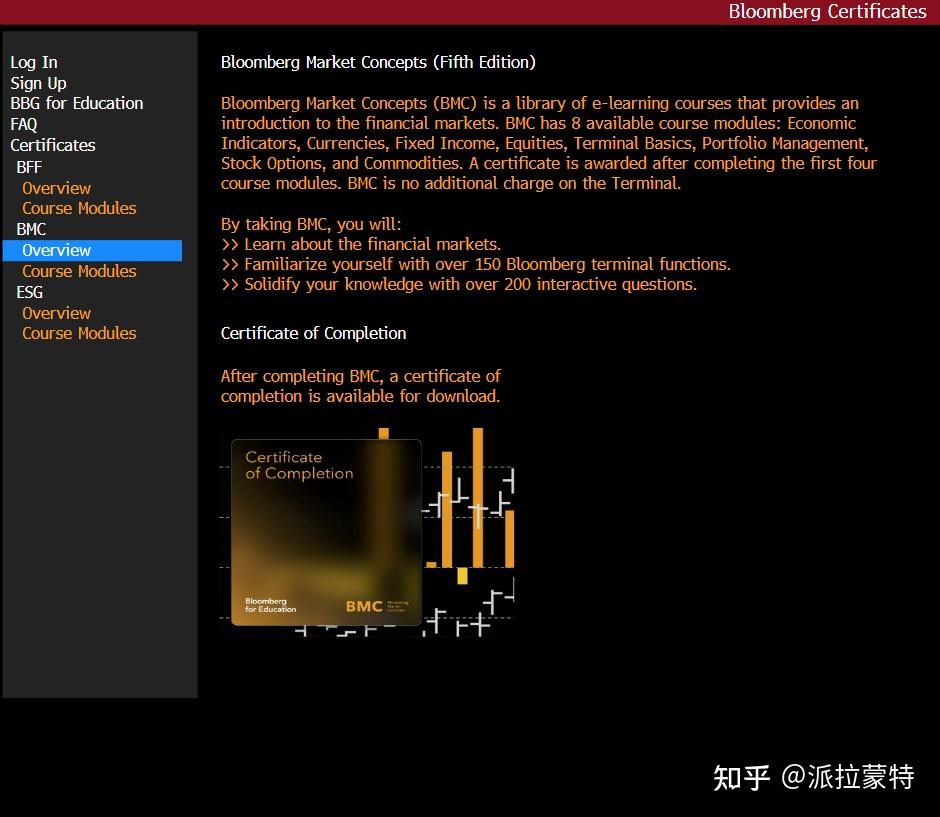The image size is (940, 817).
Task: Open BBG for Education
Action: (x=77, y=103)
